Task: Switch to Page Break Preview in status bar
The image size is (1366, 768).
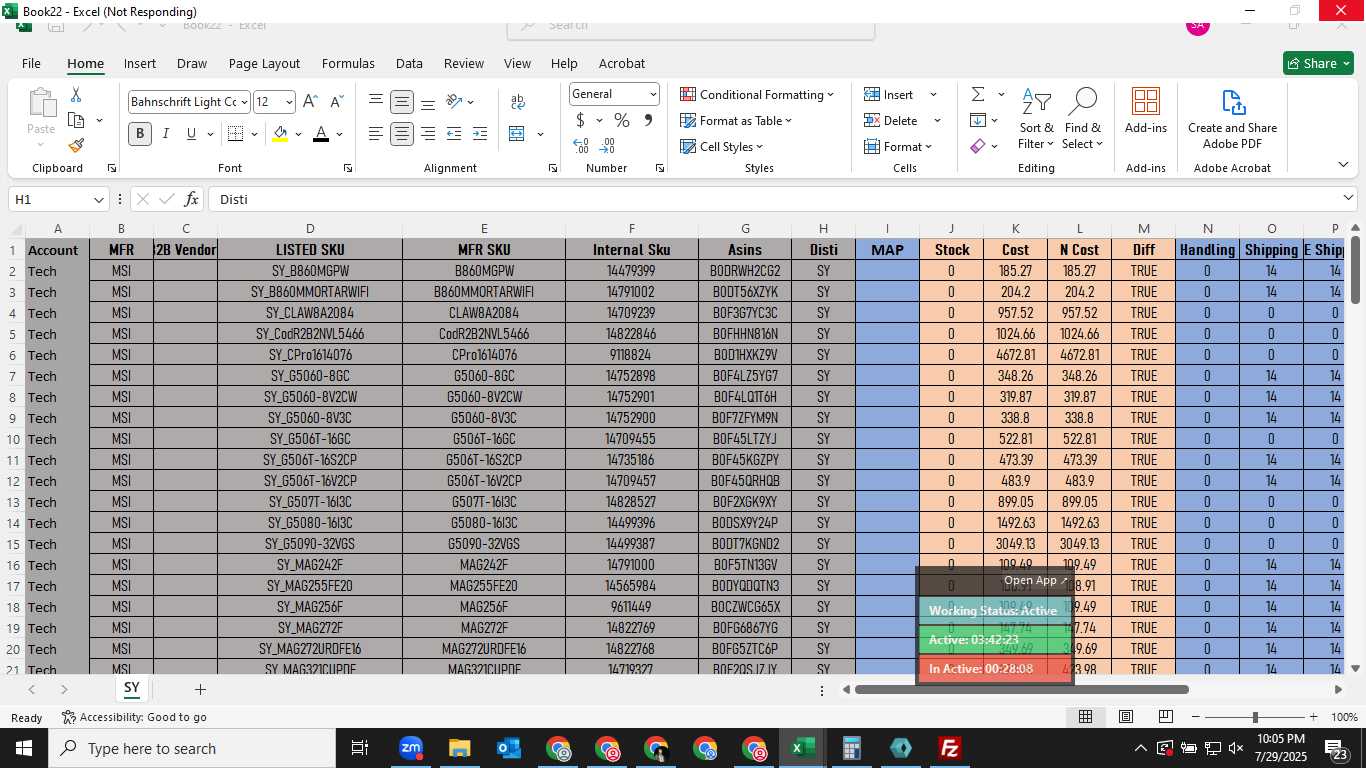Action: coord(1166,717)
